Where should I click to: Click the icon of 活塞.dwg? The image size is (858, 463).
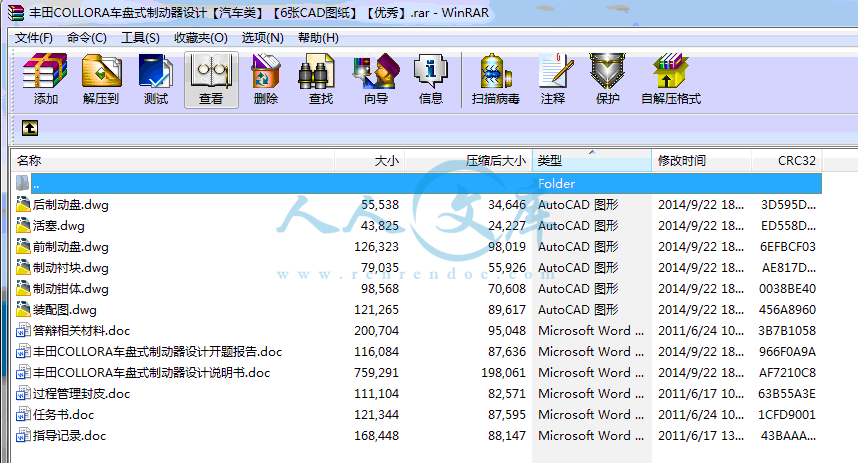[x=23, y=225]
